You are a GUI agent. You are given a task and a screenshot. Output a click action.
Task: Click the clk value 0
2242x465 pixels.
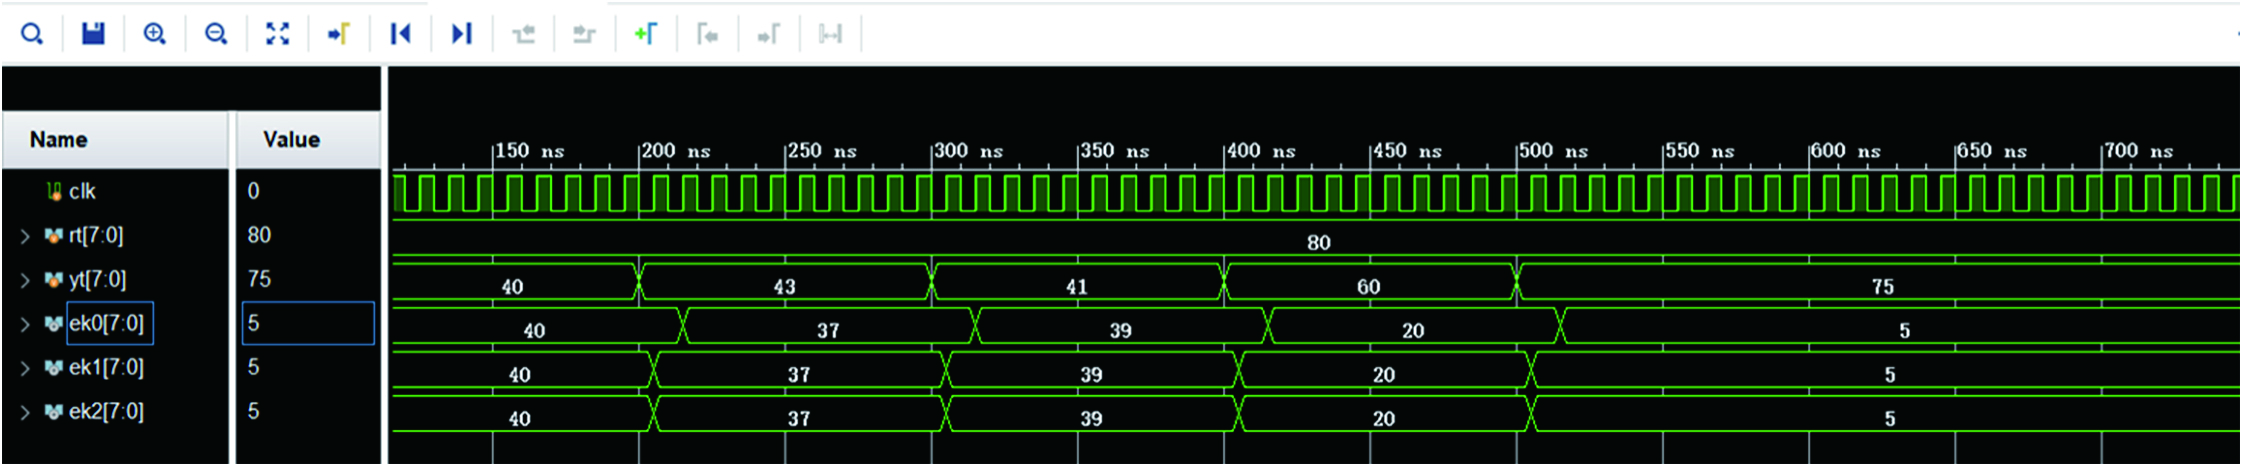point(254,191)
